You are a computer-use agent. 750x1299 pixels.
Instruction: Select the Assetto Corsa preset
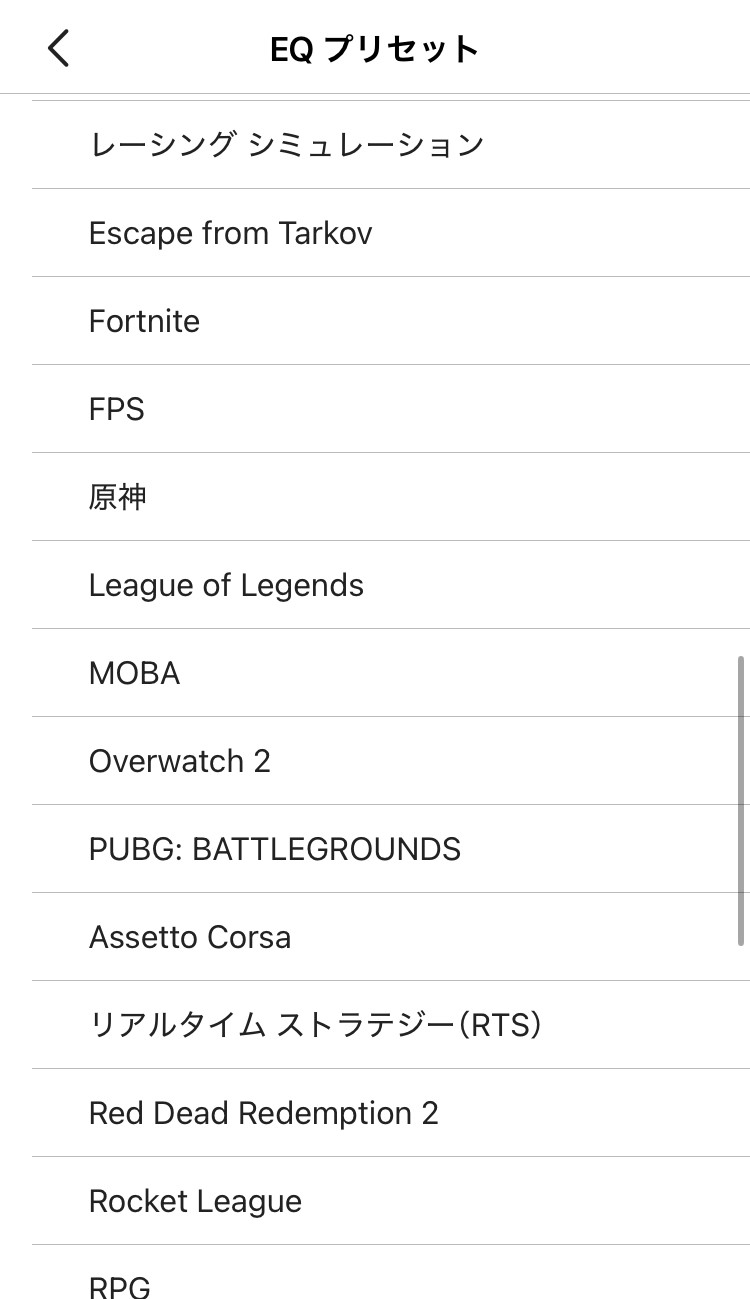point(190,937)
